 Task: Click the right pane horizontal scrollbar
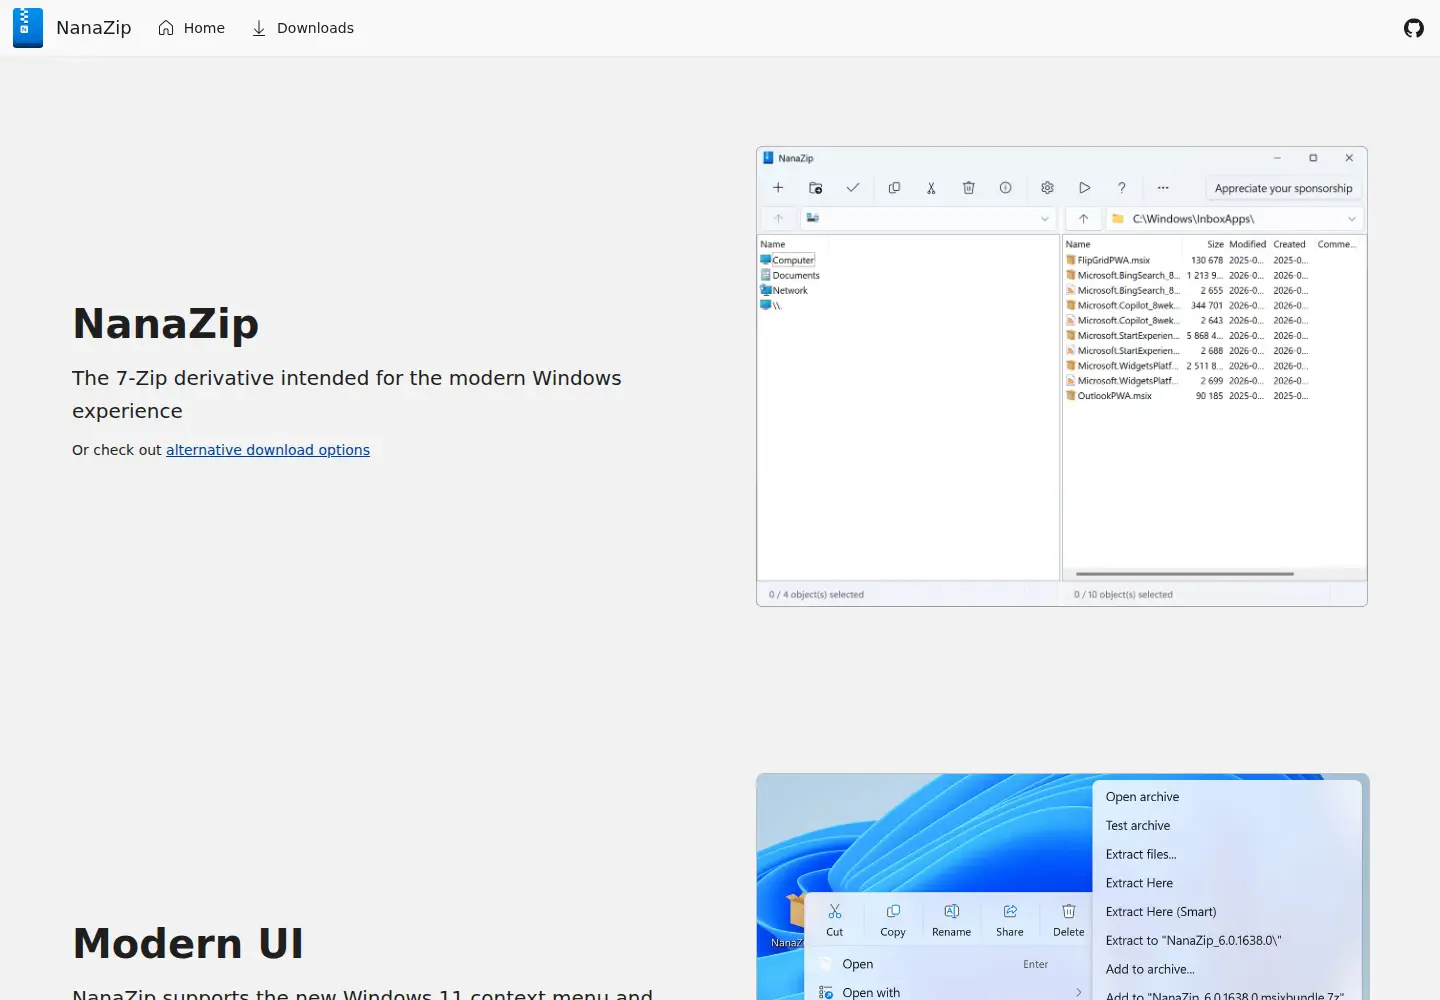(x=1184, y=574)
